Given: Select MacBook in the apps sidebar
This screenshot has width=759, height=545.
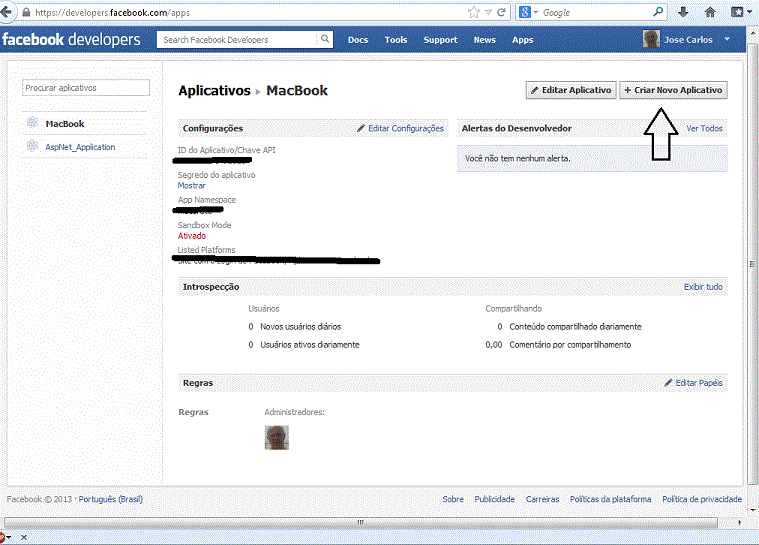Looking at the screenshot, I should click(65, 124).
